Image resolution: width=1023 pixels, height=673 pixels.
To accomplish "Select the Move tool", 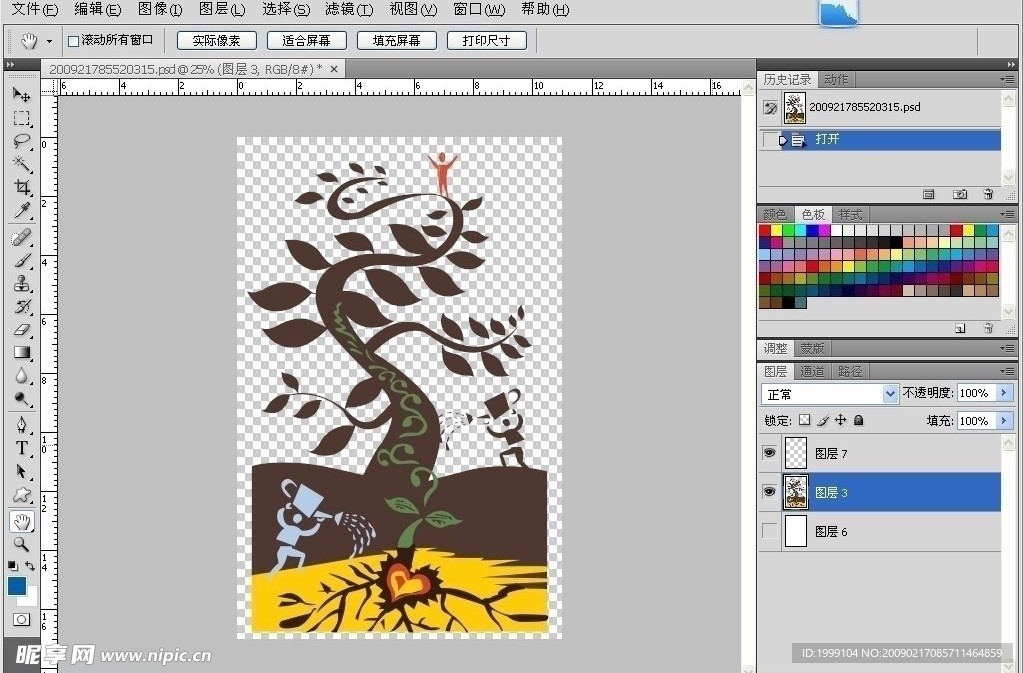I will coord(21,94).
